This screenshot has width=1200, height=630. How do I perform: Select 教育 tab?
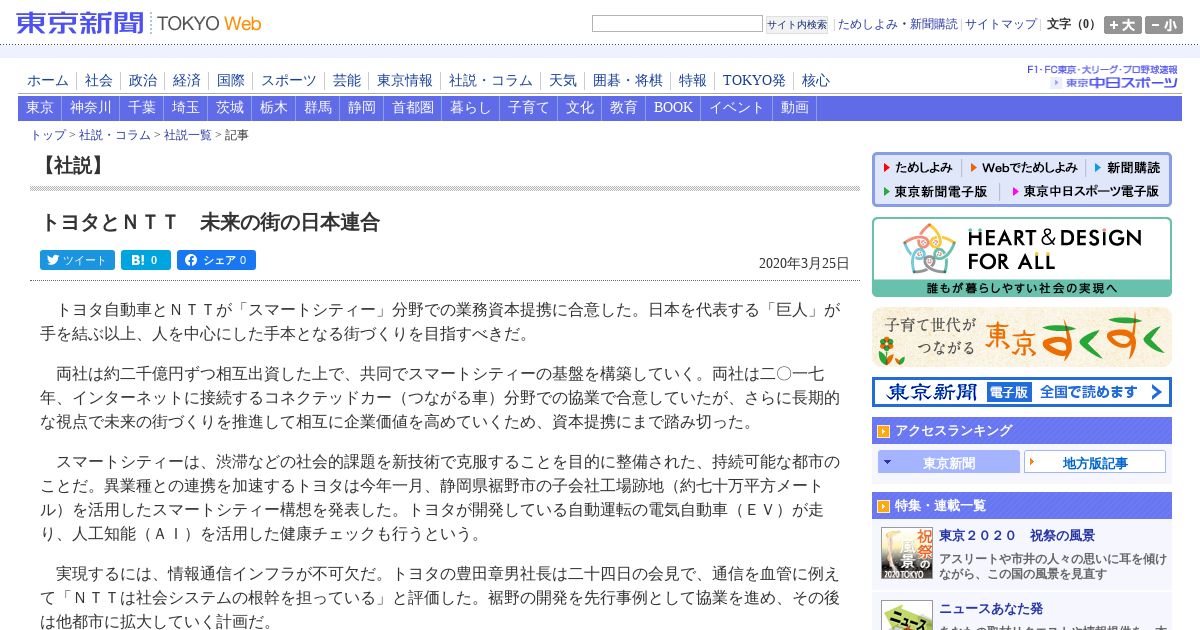[x=624, y=108]
